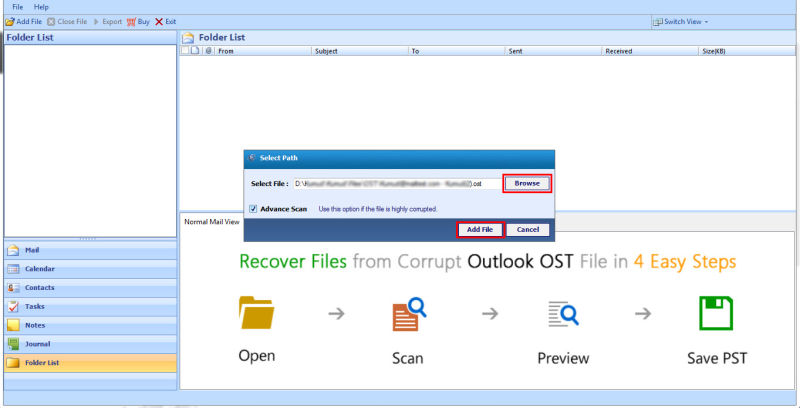Click the Export toolbar button
800x408 pixels.
[108, 22]
